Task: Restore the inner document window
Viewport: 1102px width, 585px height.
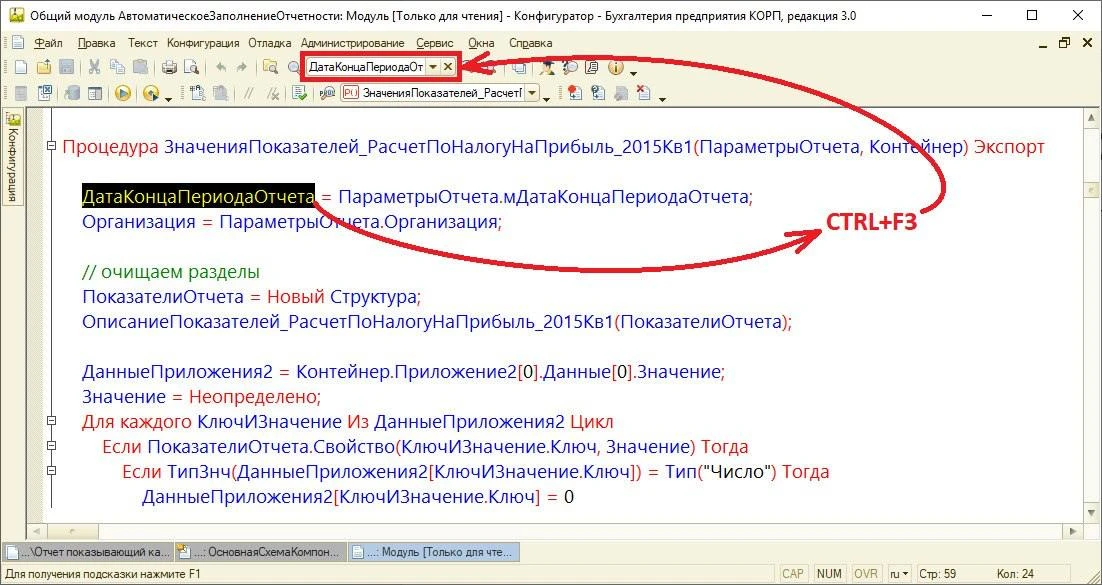Action: click(1065, 43)
